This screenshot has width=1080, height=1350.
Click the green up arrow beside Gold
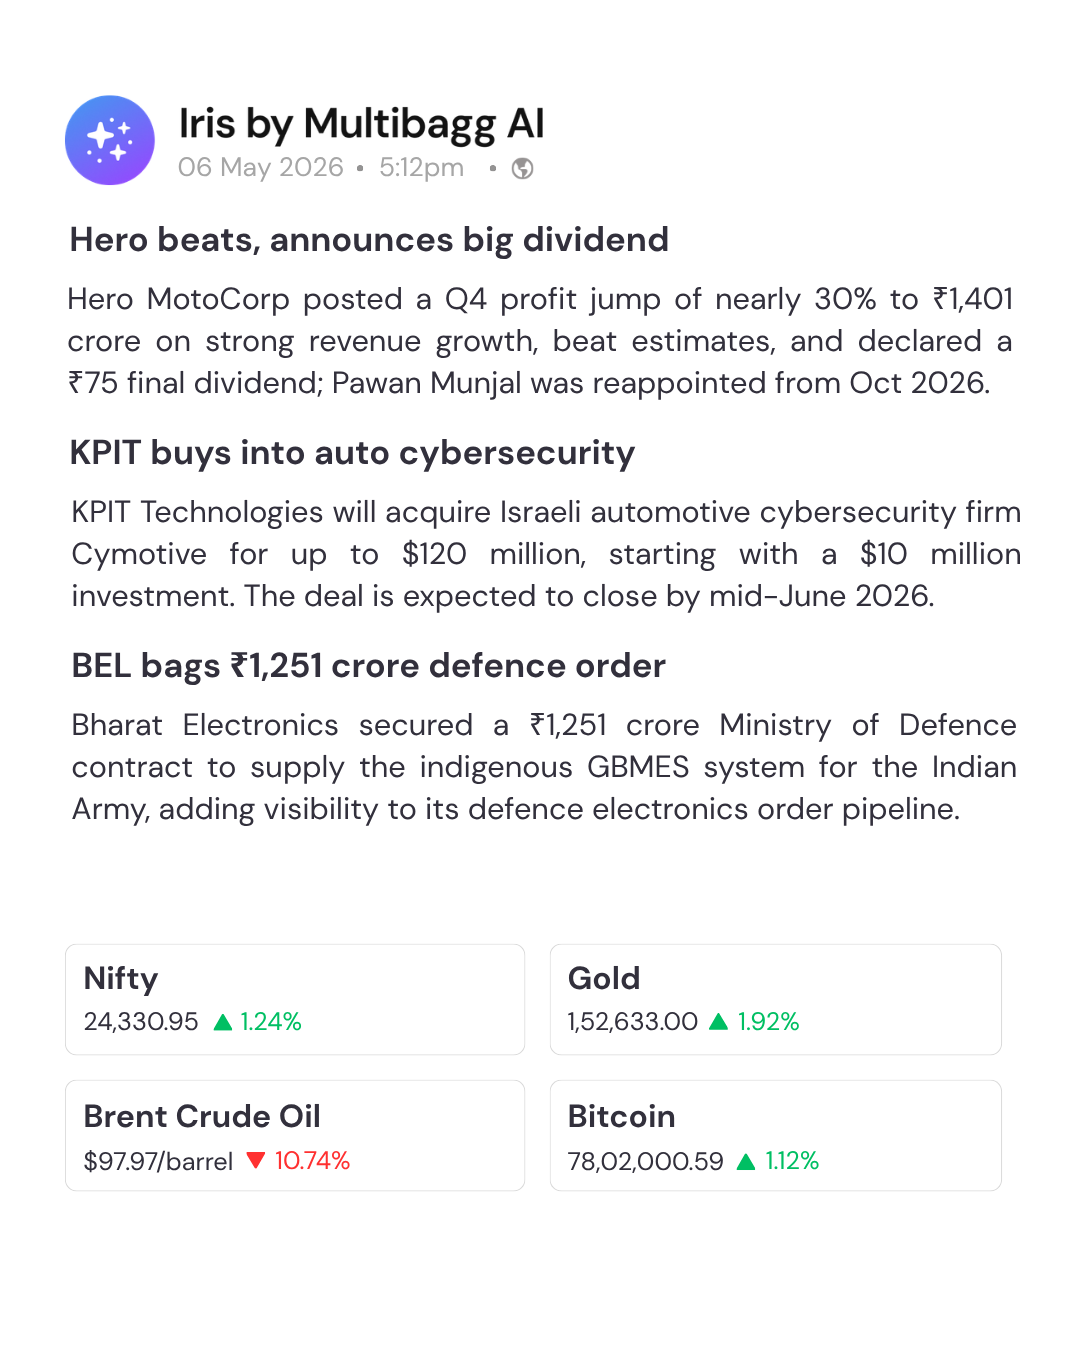718,1022
